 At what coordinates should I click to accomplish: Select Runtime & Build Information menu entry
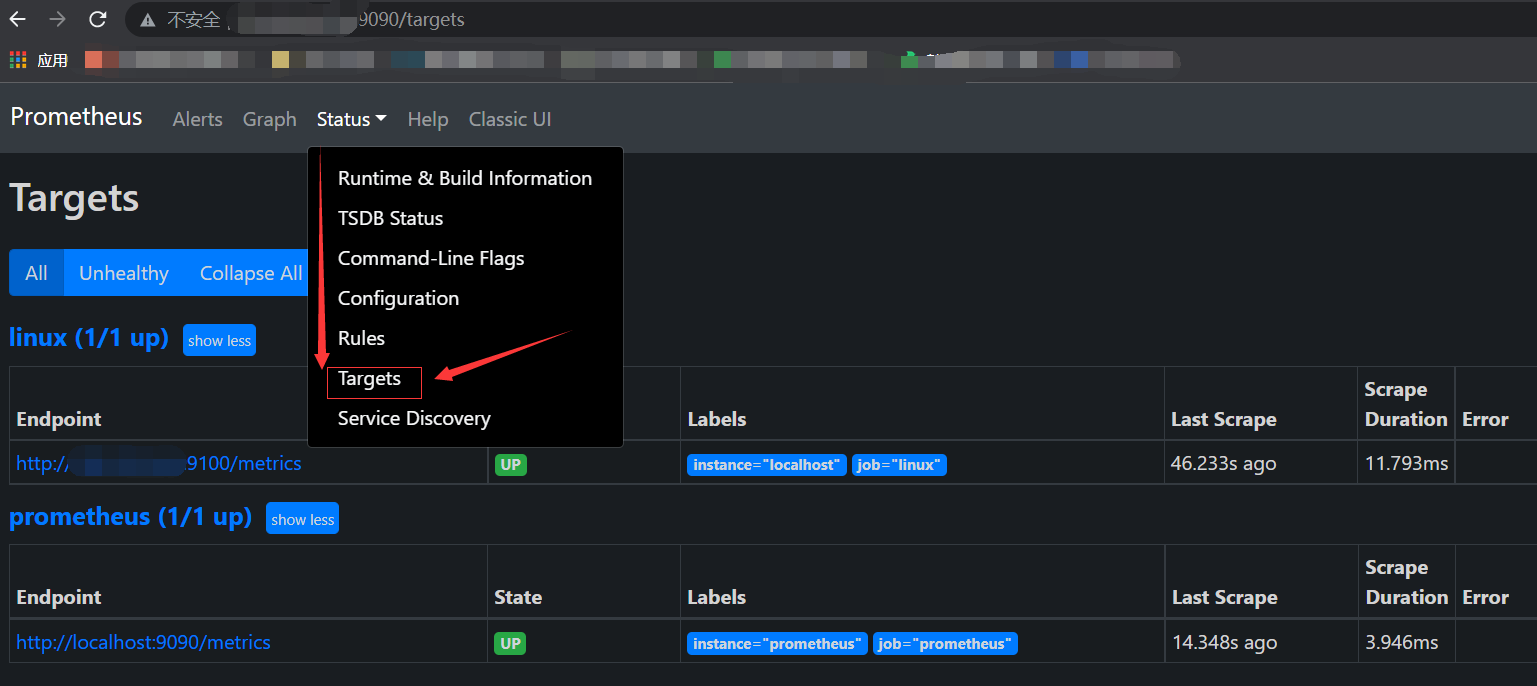465,178
